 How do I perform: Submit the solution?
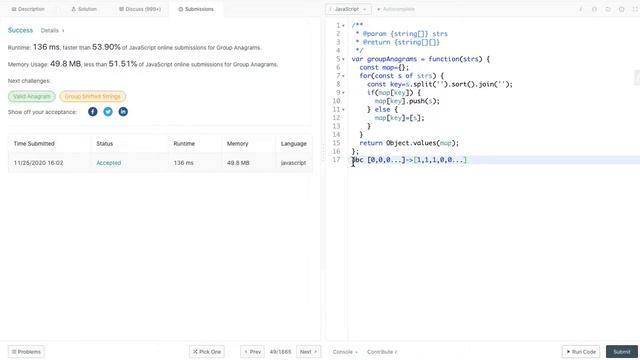coord(622,352)
